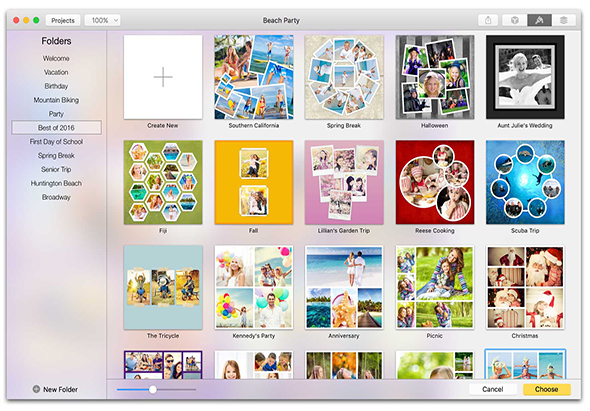
Task: Select the Reese Cooking thumbnail
Action: point(435,183)
